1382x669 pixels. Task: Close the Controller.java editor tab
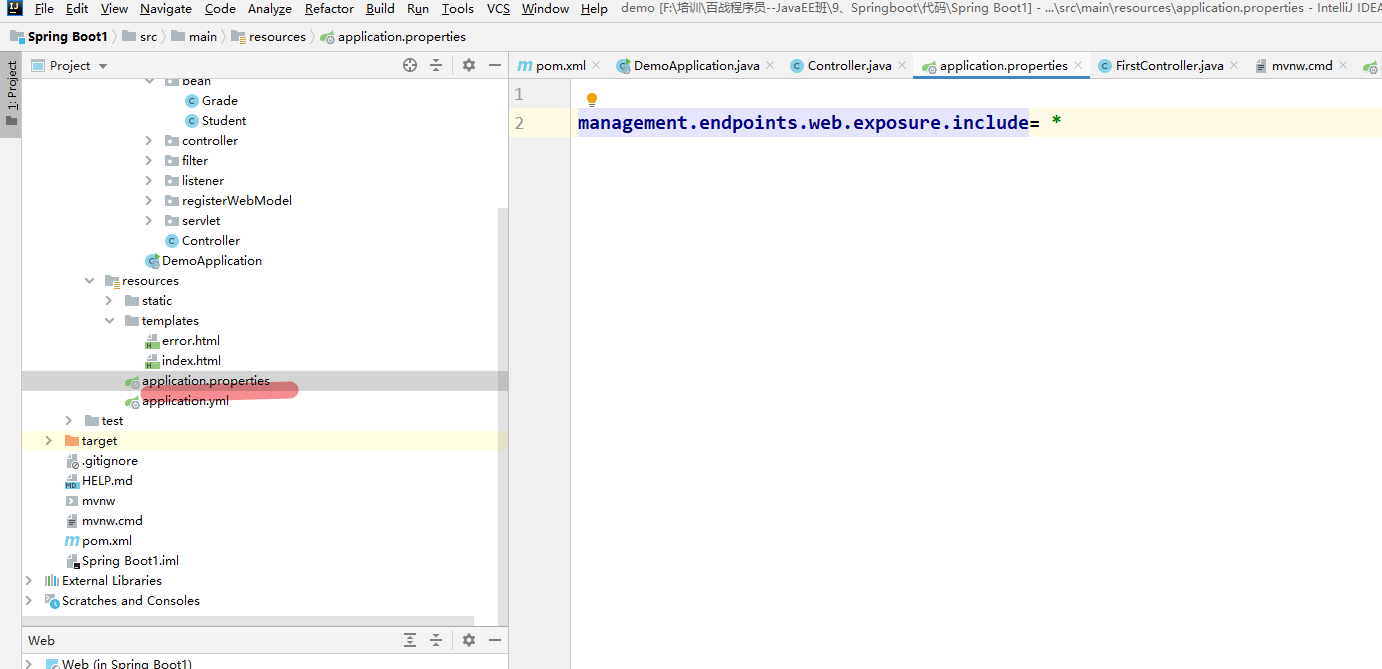point(902,65)
